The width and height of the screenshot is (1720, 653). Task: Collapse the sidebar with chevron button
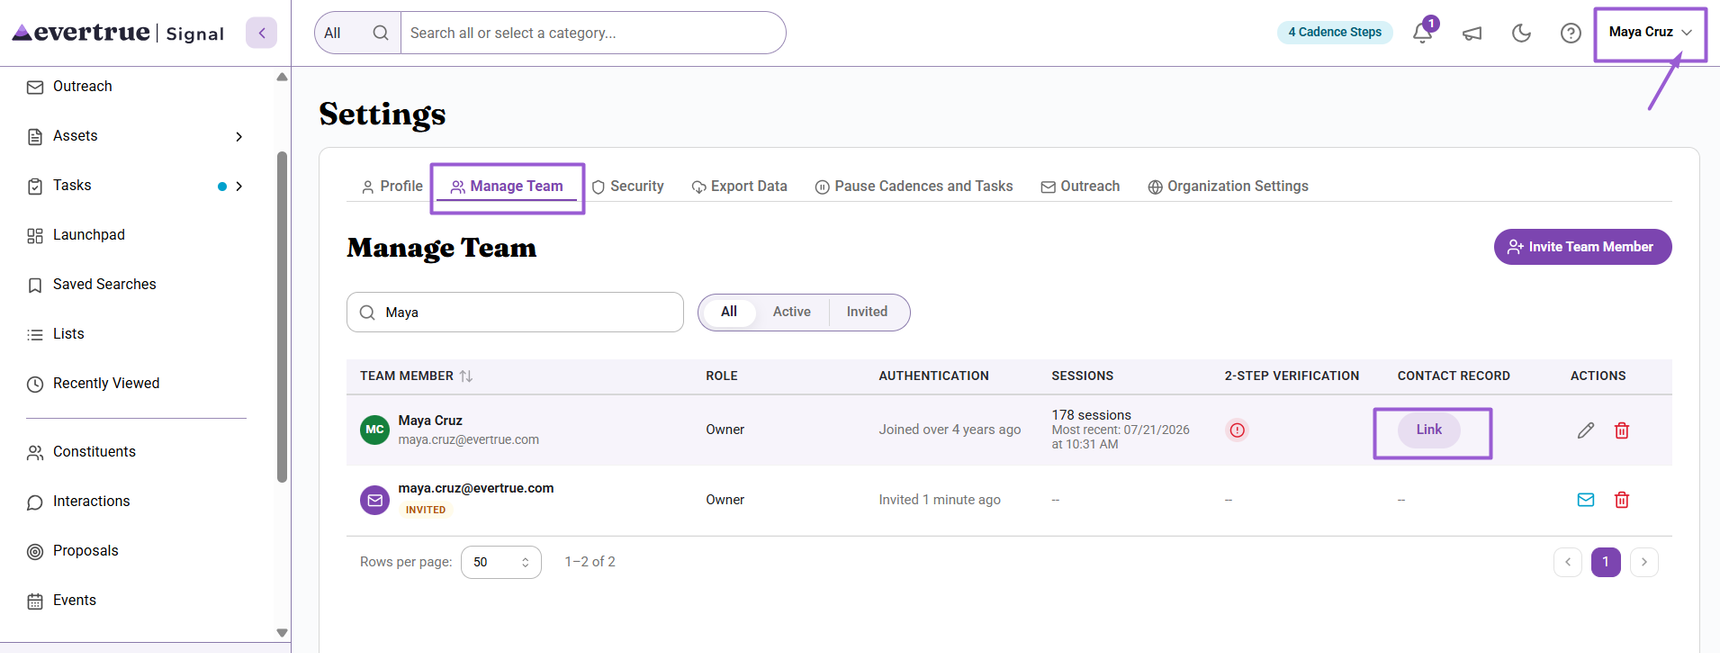click(x=262, y=33)
